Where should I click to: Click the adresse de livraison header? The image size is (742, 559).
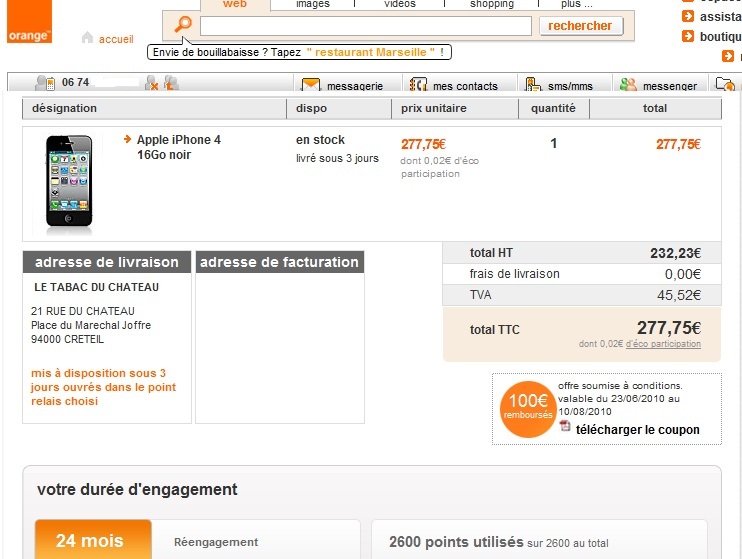pos(107,262)
